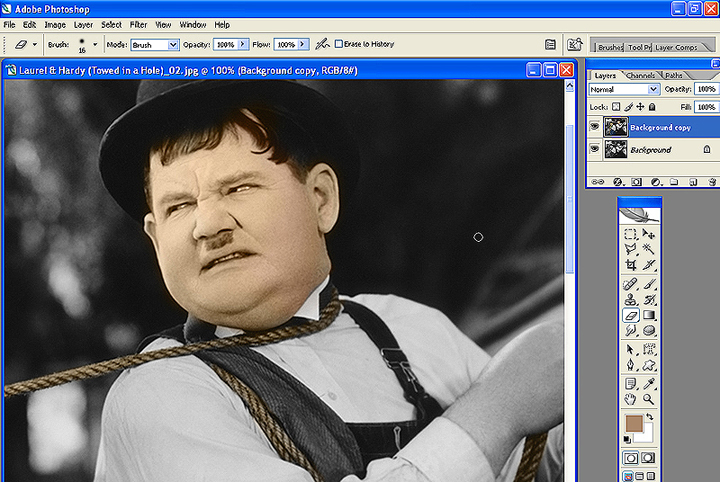Open the eraser Mode dropdown
Image resolution: width=720 pixels, height=482 pixels.
tap(155, 45)
